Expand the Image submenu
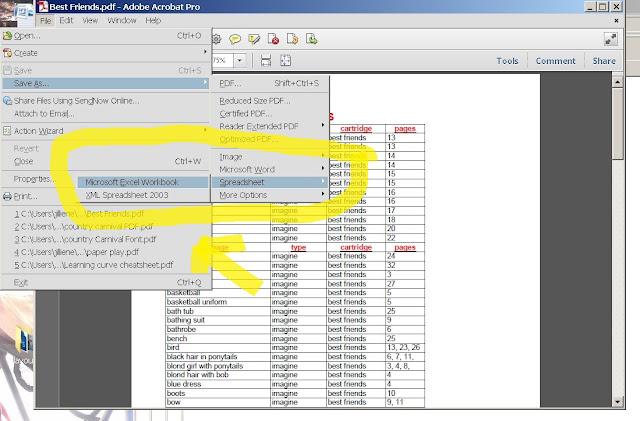Viewport: 640px width, 421px height. (269, 157)
